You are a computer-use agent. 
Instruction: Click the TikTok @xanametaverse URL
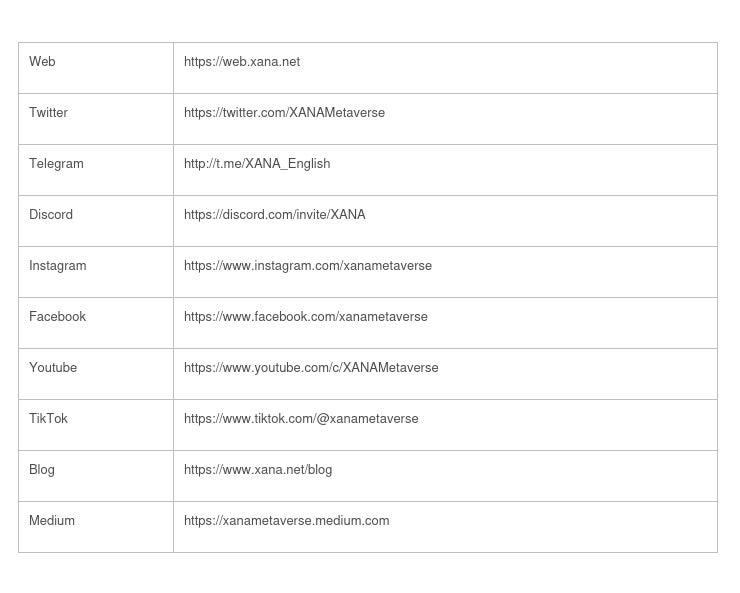[301, 419]
